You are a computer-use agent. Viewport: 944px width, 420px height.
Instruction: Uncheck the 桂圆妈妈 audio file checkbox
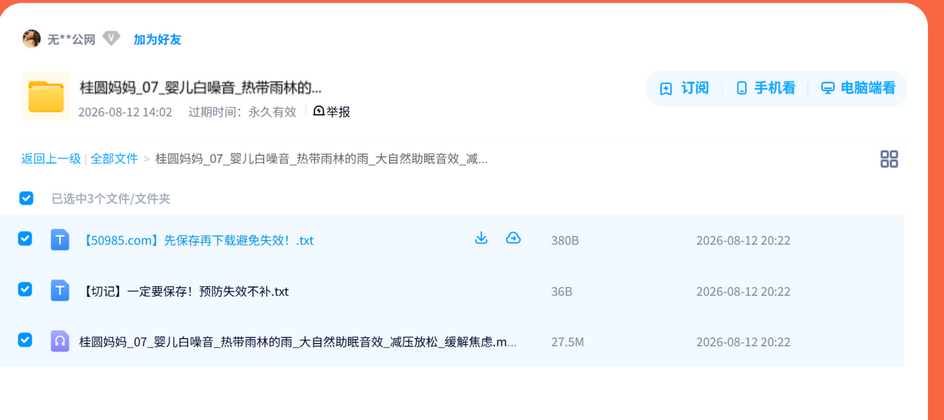(25, 340)
